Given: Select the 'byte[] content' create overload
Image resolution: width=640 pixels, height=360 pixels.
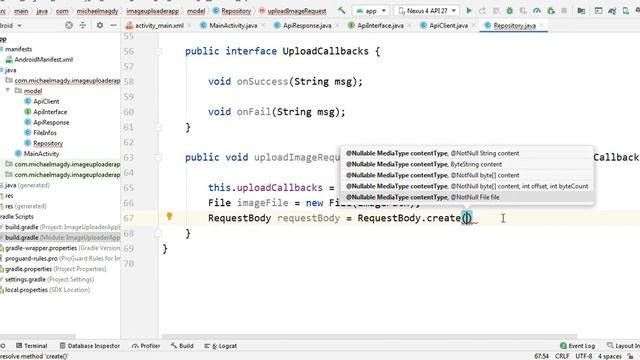Looking at the screenshot, I should tap(467, 175).
